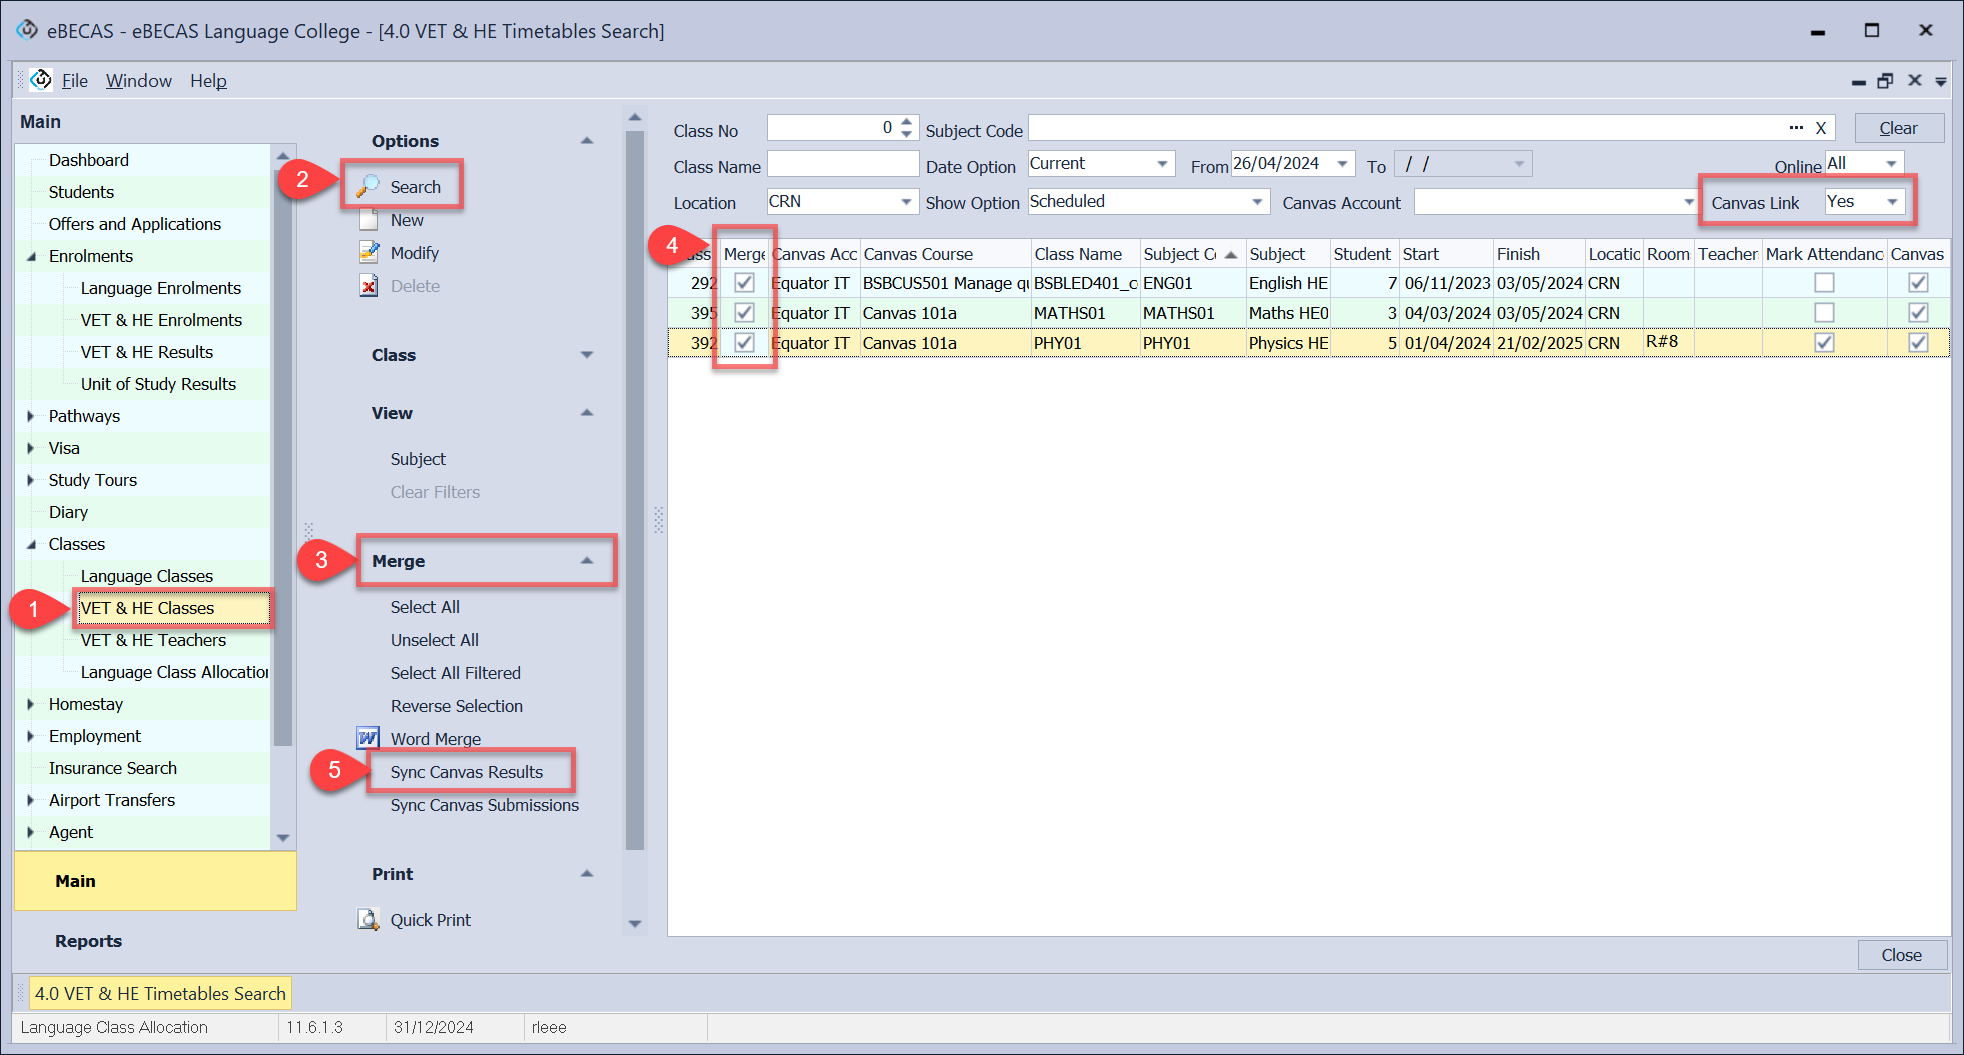1964x1055 pixels.
Task: Click the Class Name input field
Action: pyautogui.click(x=842, y=165)
